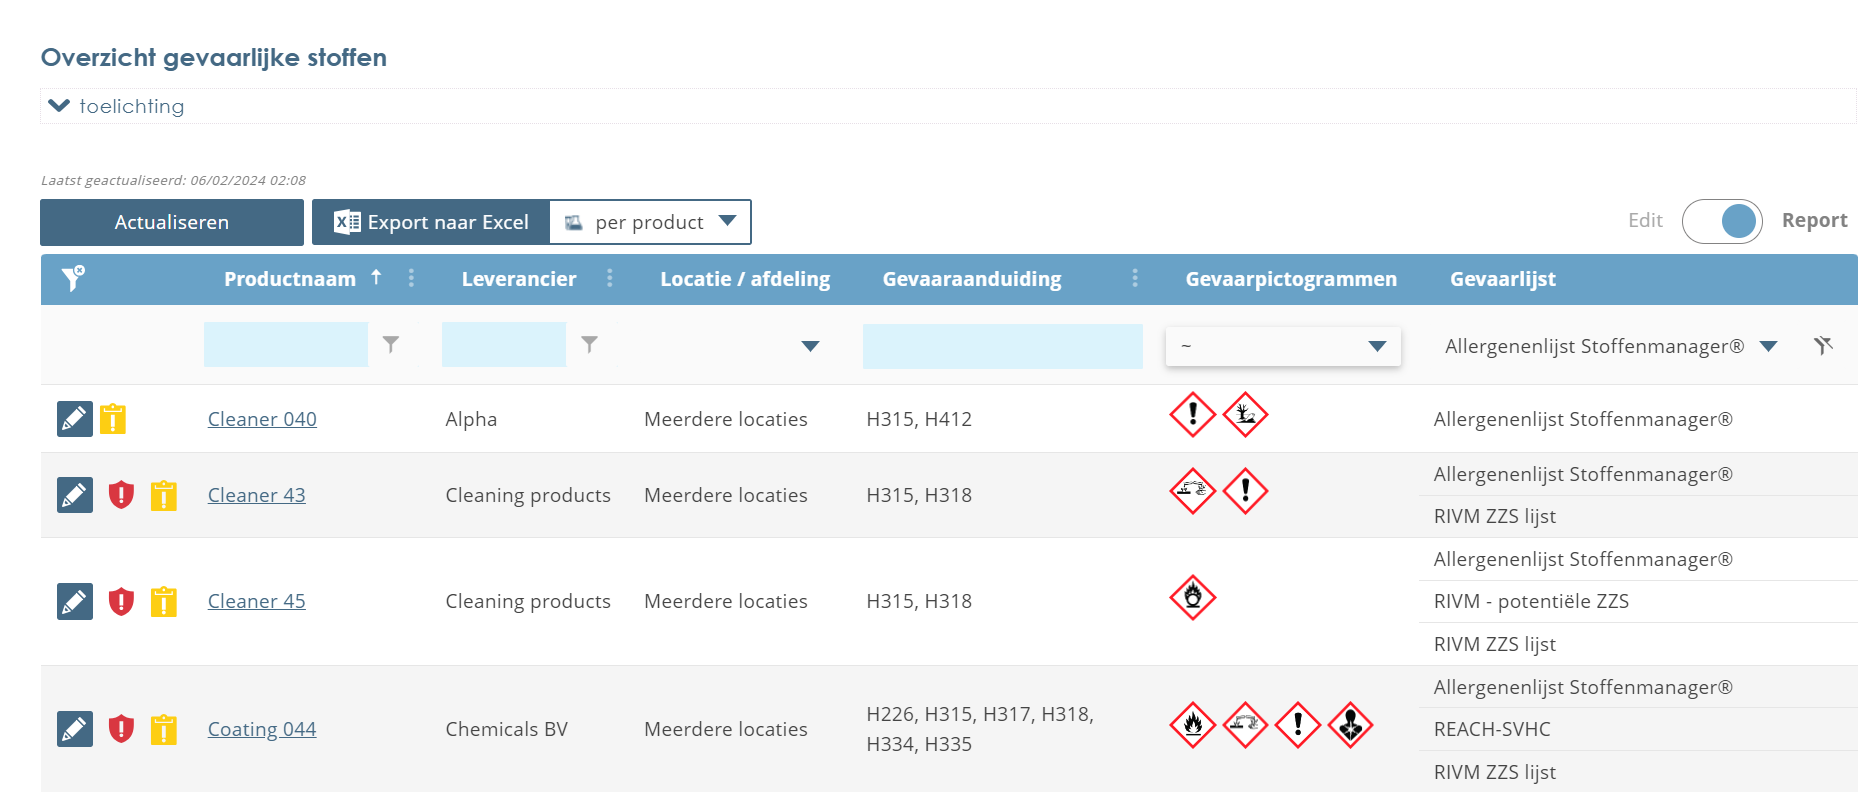Viewport: 1858px width, 792px height.
Task: Click the edit pencil icon for Cleaner 040
Action: [75, 419]
